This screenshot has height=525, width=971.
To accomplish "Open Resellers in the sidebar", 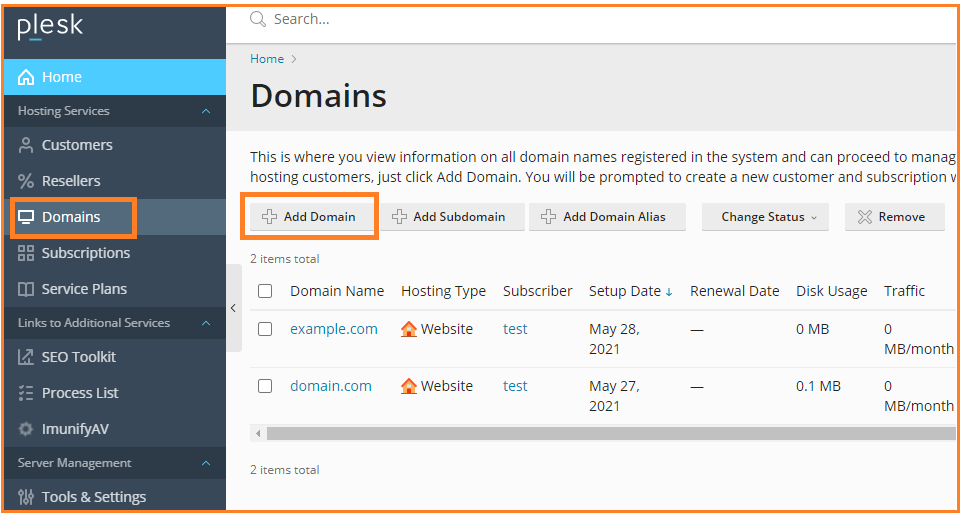I will click(x=115, y=181).
